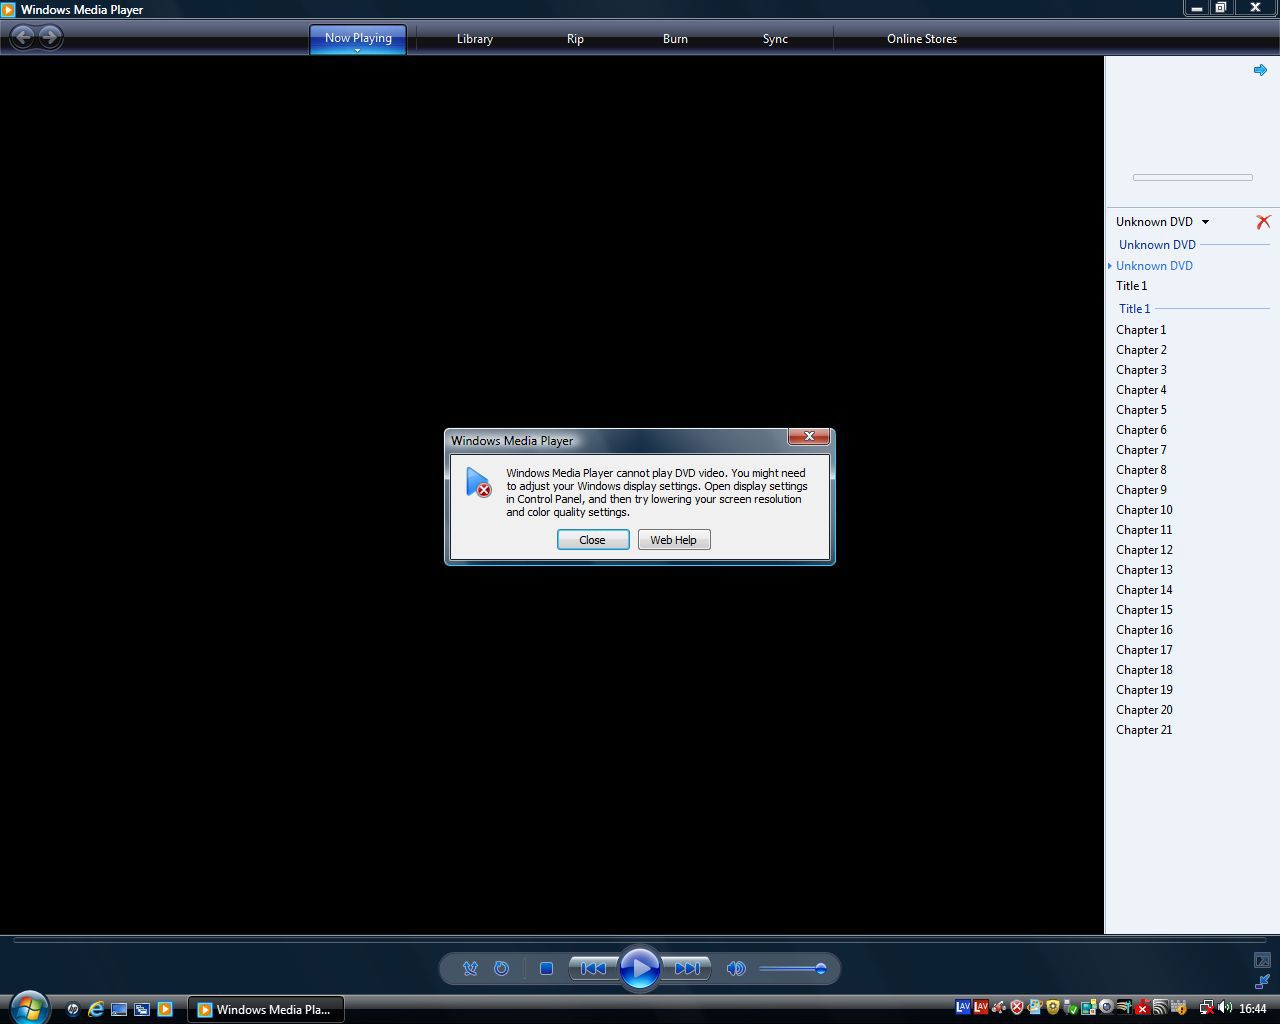
Task: Click Close button in error dialog
Action: 592,540
